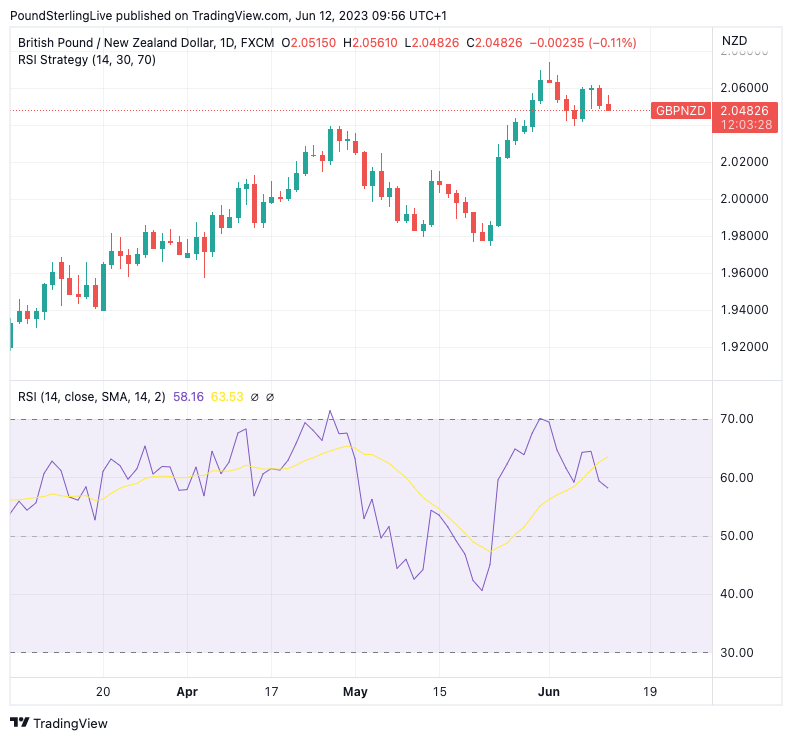Click the NZD currency label above price axis
Image resolution: width=792 pixels, height=740 pixels.
click(x=733, y=41)
